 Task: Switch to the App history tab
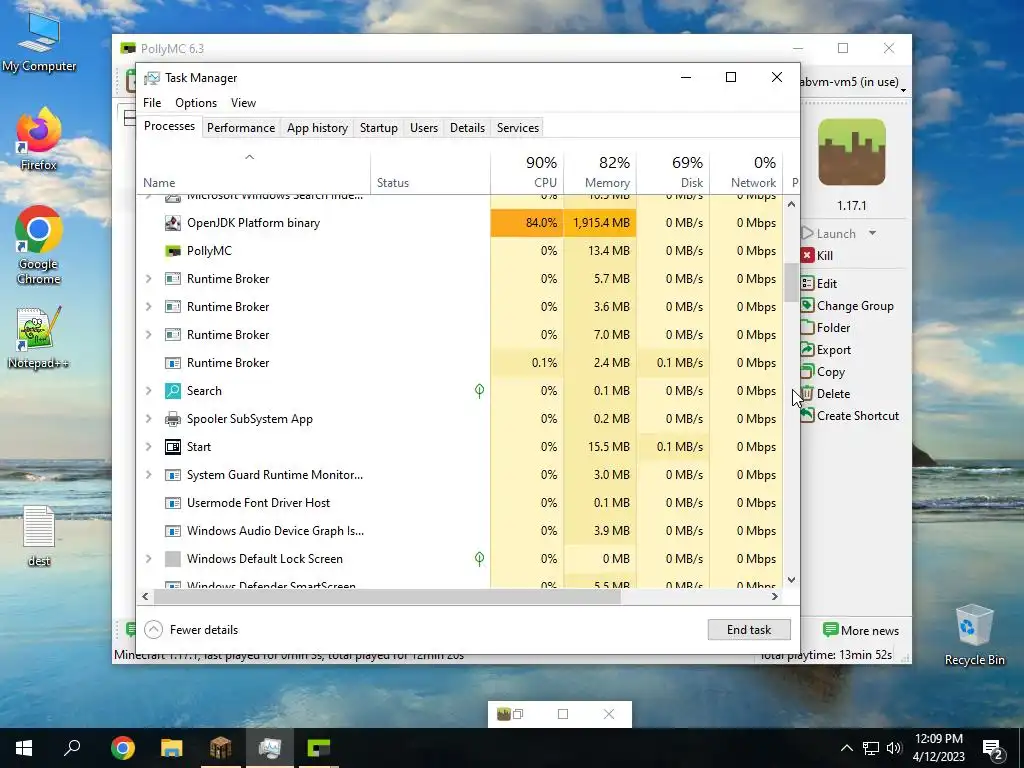tap(317, 128)
